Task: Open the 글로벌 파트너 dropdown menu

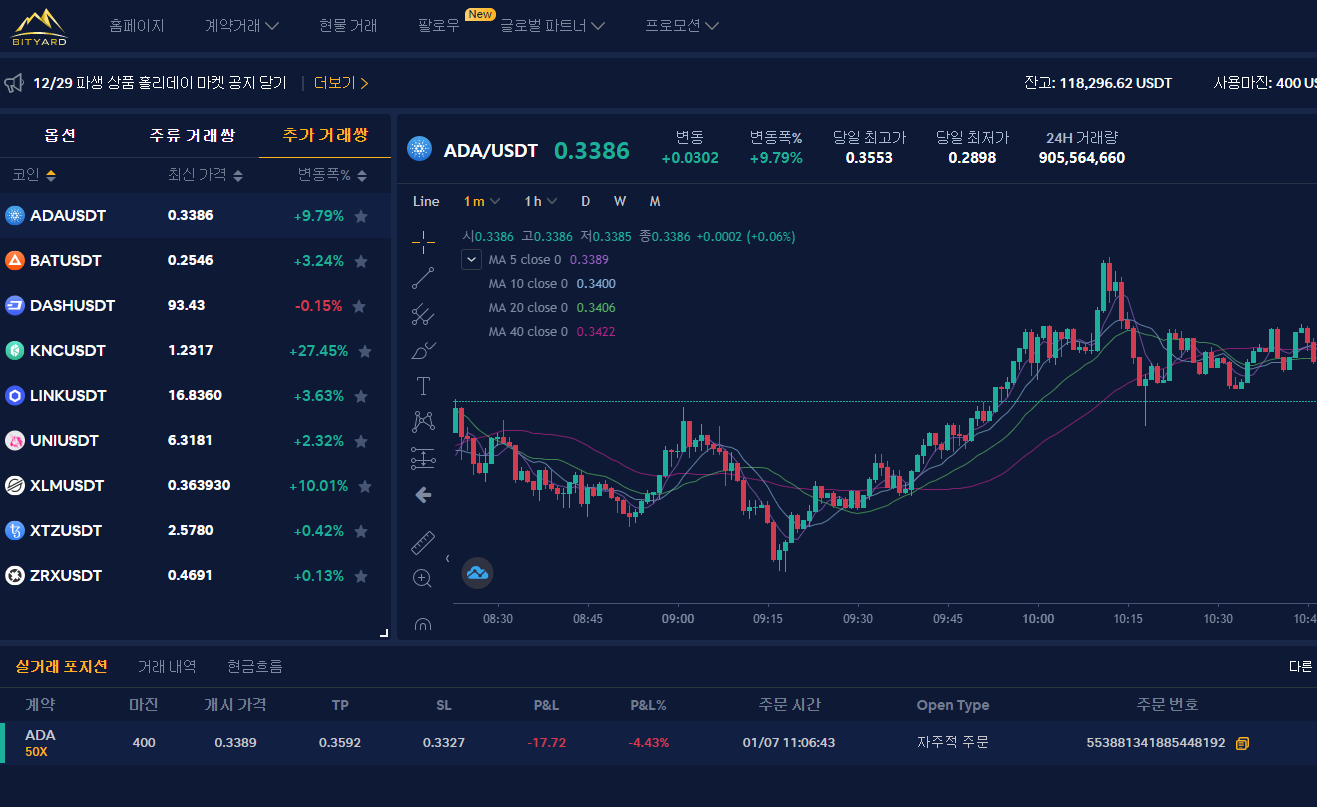Action: click(552, 26)
